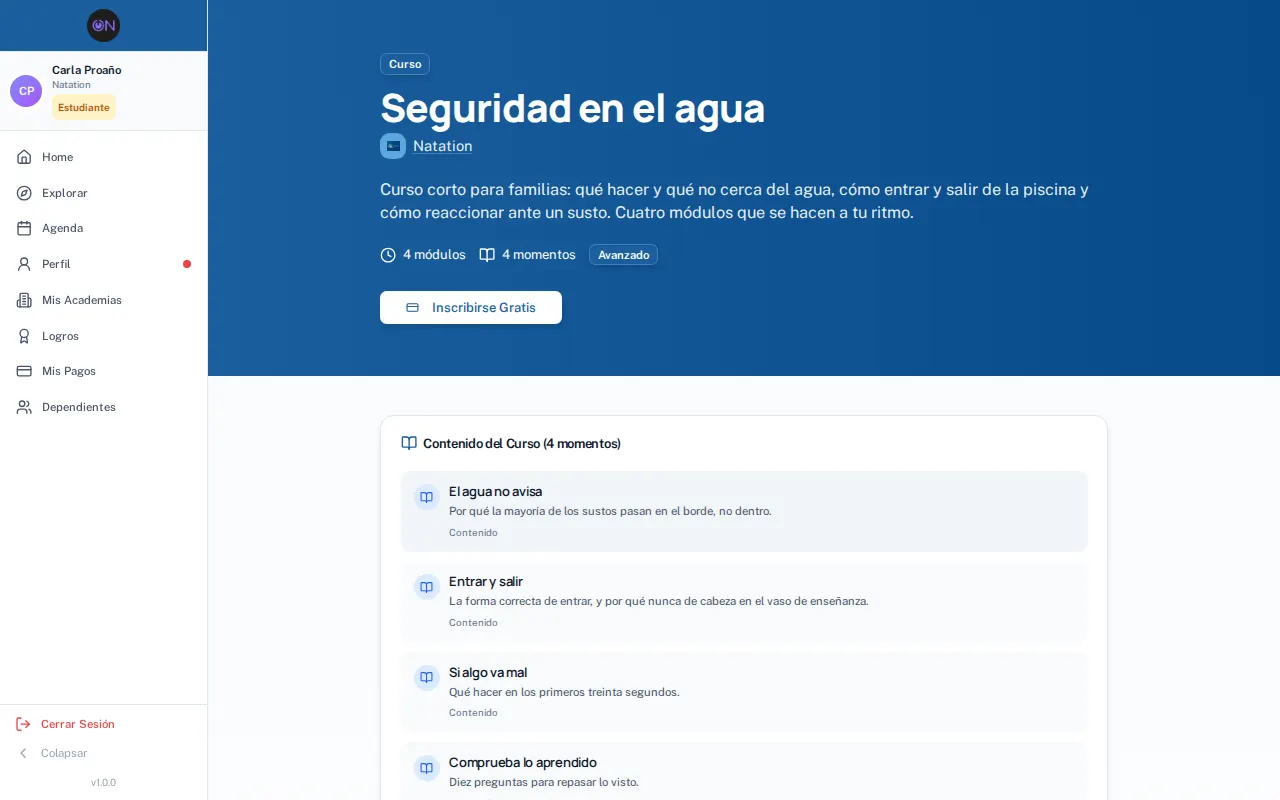Open the 'Comprueba lo aprendido' module title
Screen dimensions: 1280x800
coord(523,762)
